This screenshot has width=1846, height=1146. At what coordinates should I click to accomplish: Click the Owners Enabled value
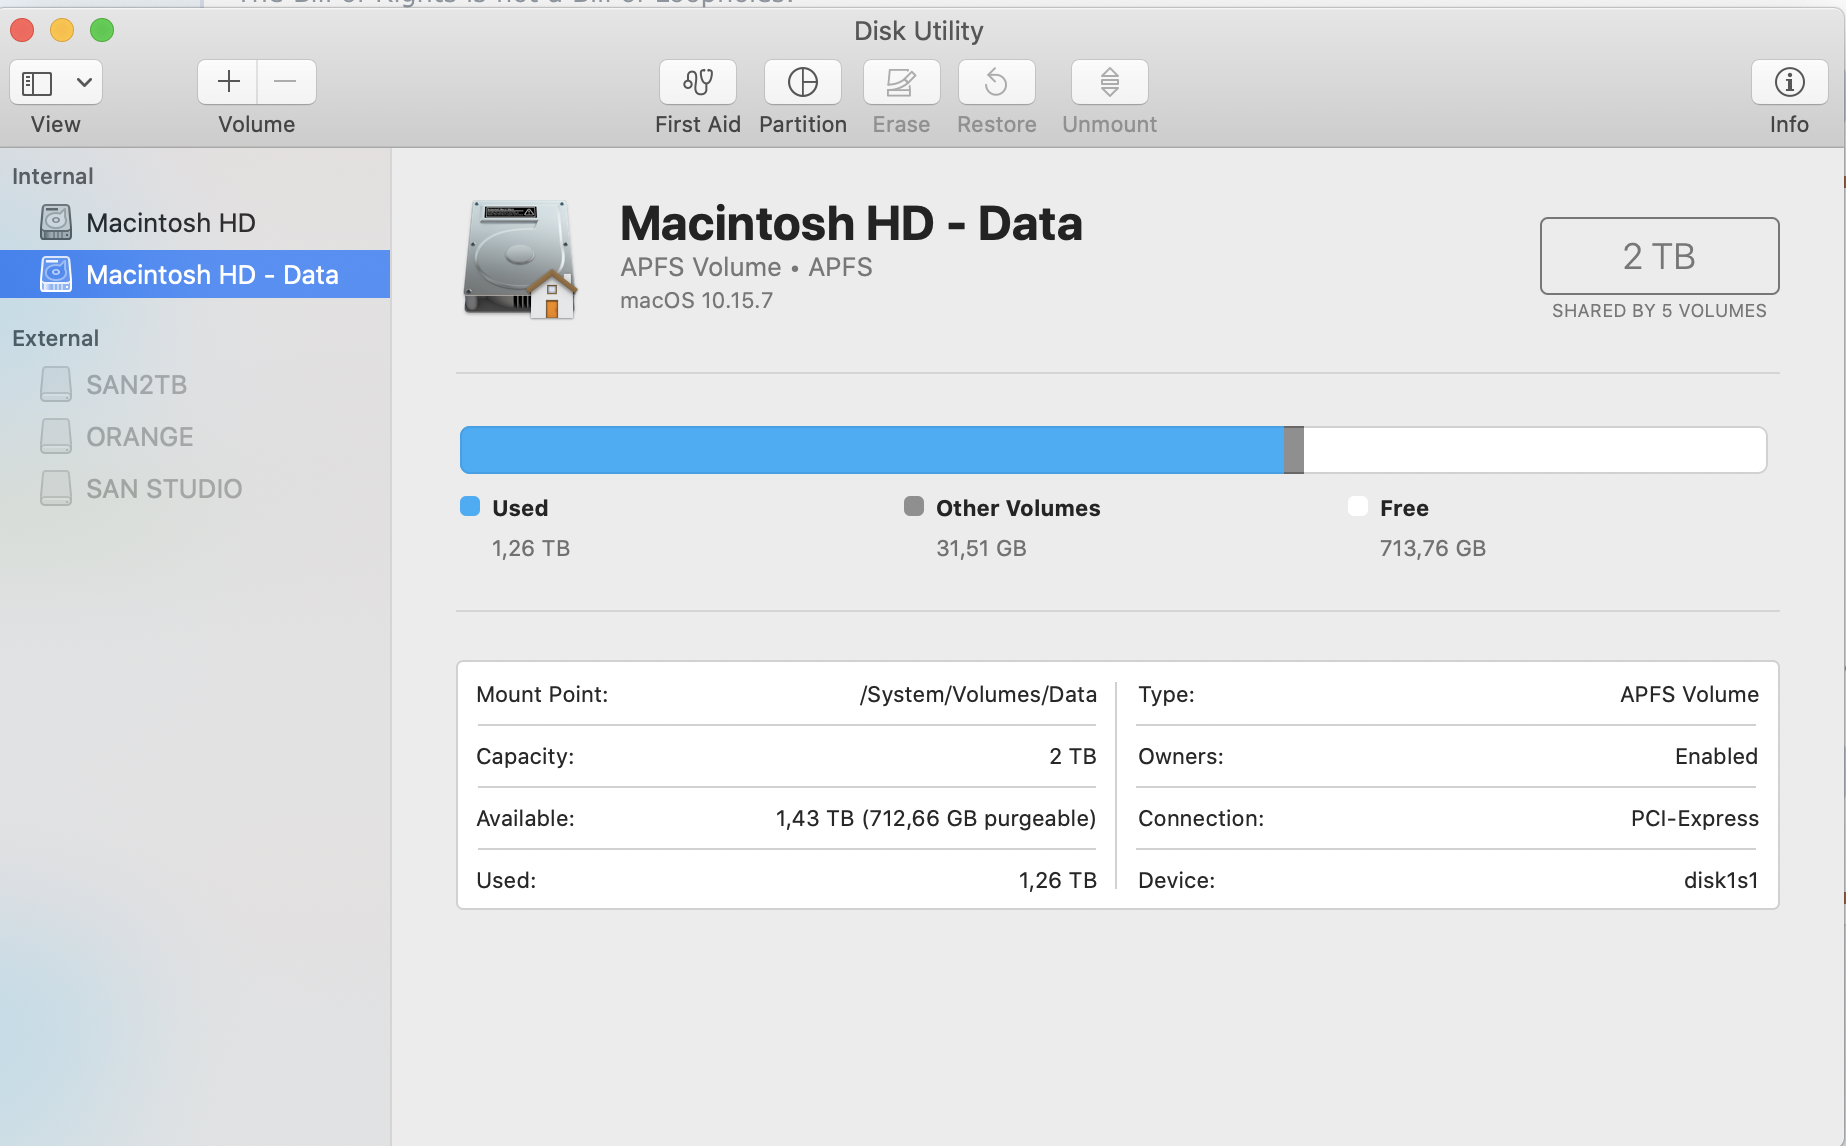tap(1717, 756)
